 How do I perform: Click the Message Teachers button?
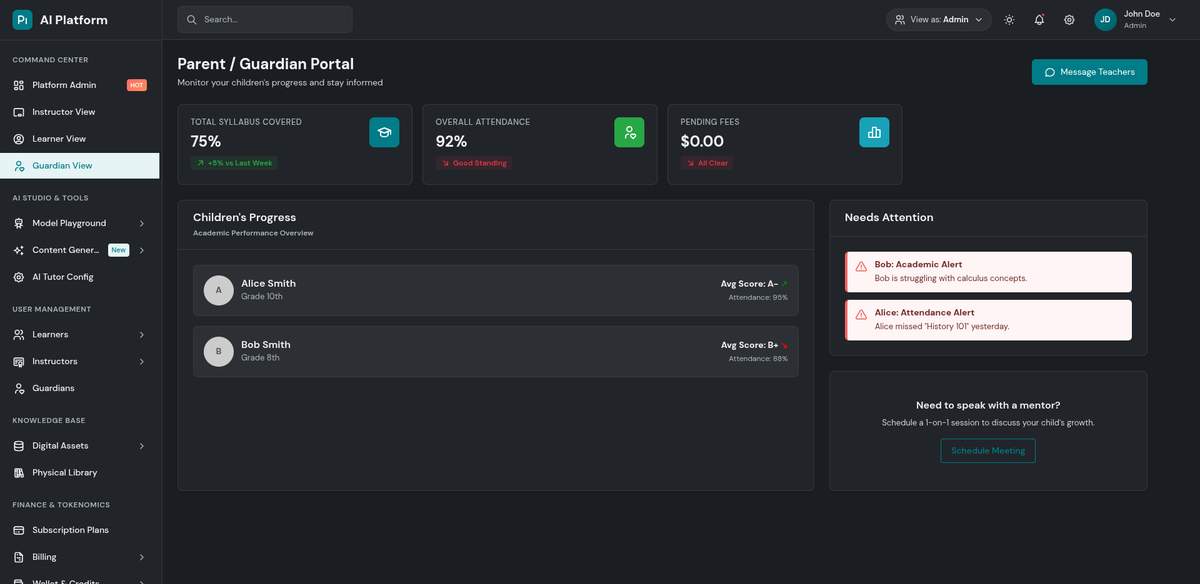click(1089, 72)
